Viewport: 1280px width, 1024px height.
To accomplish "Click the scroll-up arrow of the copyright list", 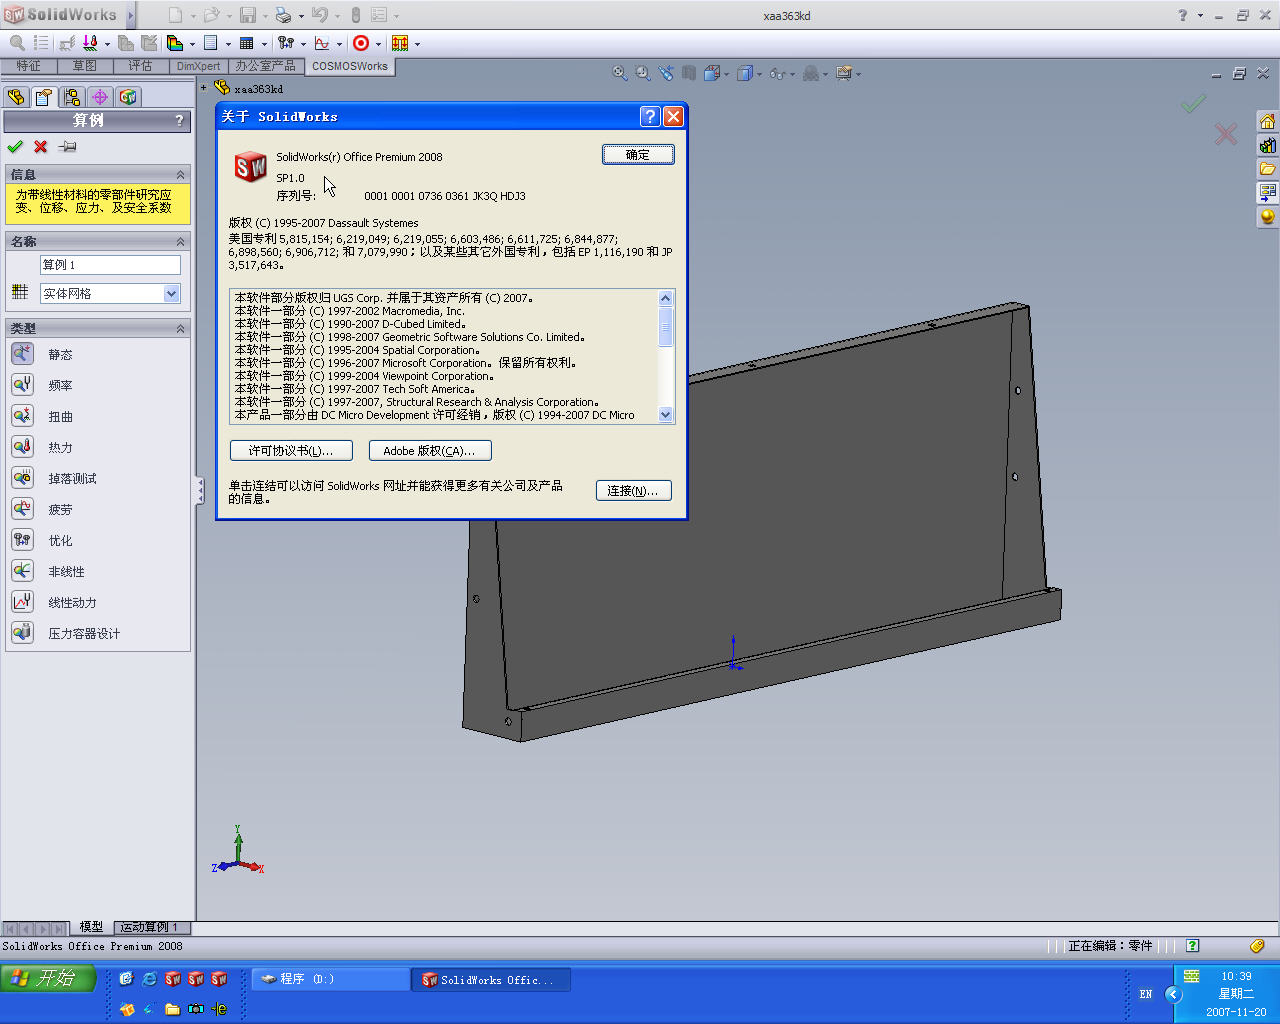I will coord(666,298).
